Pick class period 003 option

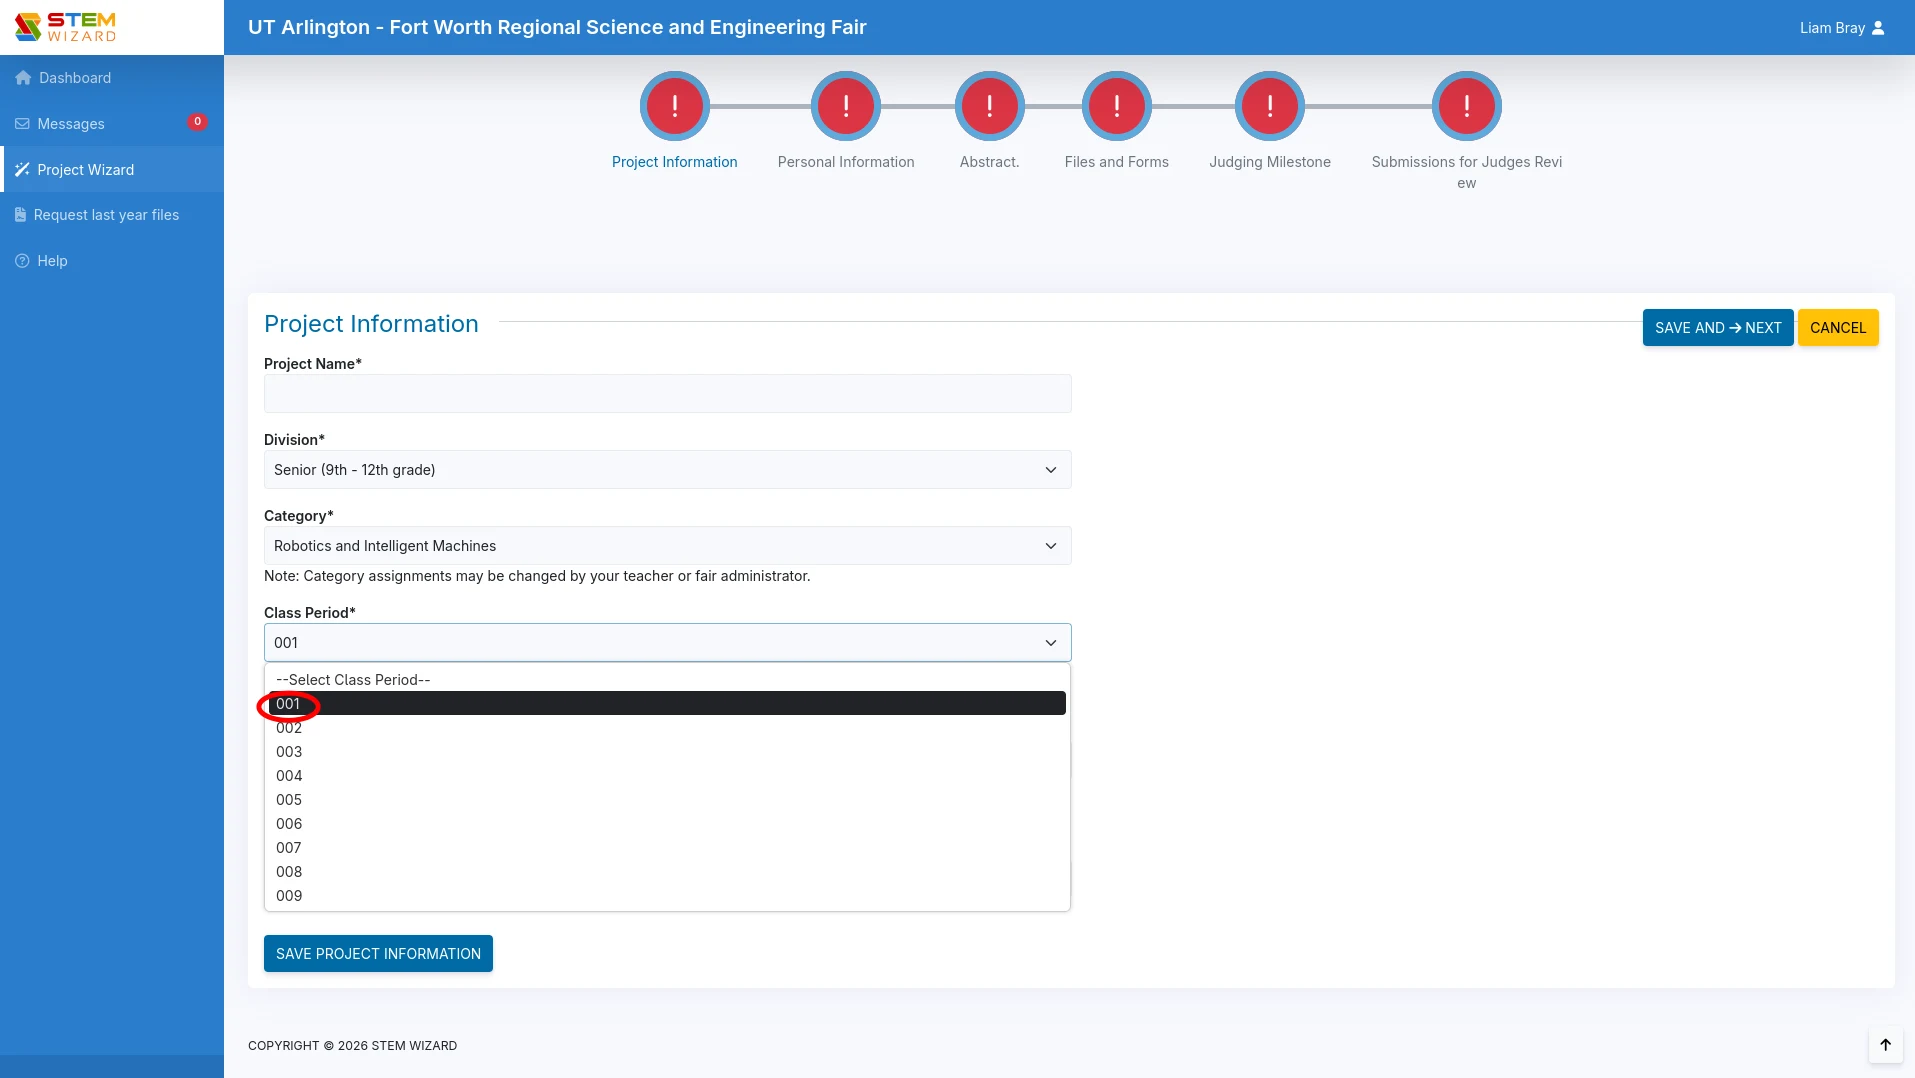click(x=667, y=752)
